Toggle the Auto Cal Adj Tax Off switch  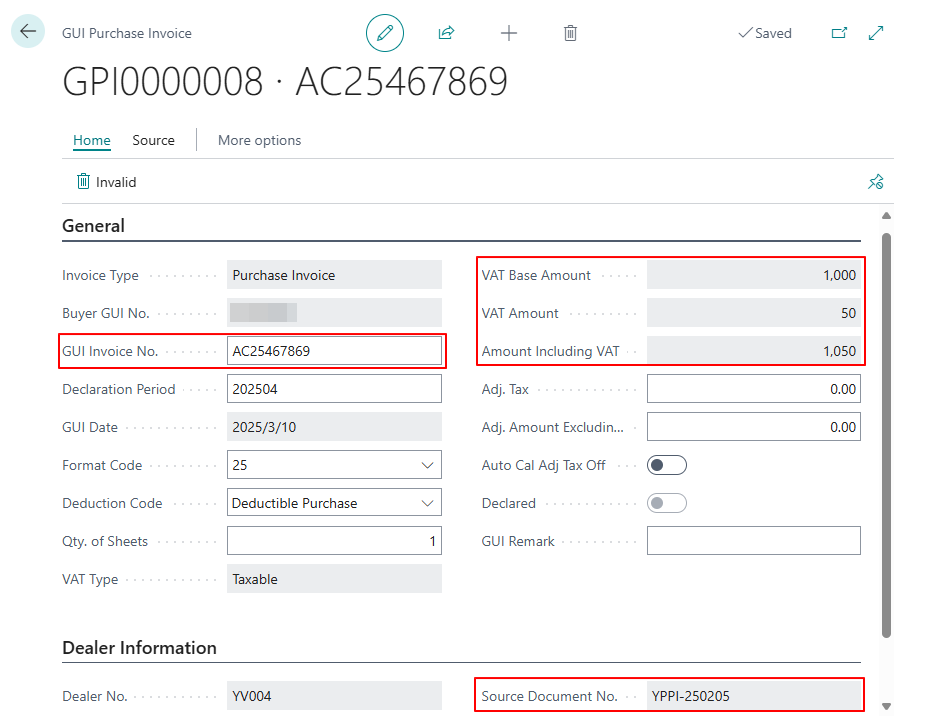pyautogui.click(x=667, y=465)
